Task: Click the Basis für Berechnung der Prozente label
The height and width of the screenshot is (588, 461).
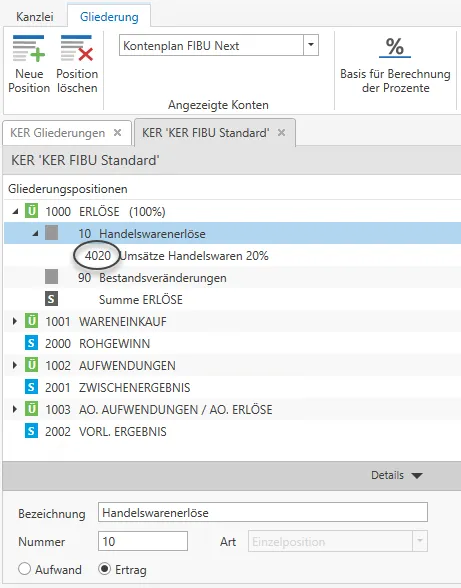Action: tap(395, 81)
